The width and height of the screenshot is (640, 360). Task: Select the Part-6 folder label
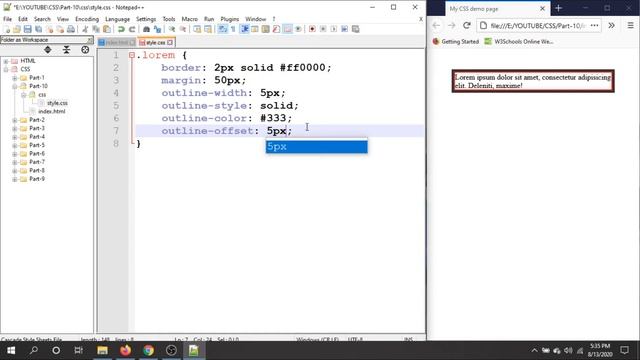pos(37,154)
